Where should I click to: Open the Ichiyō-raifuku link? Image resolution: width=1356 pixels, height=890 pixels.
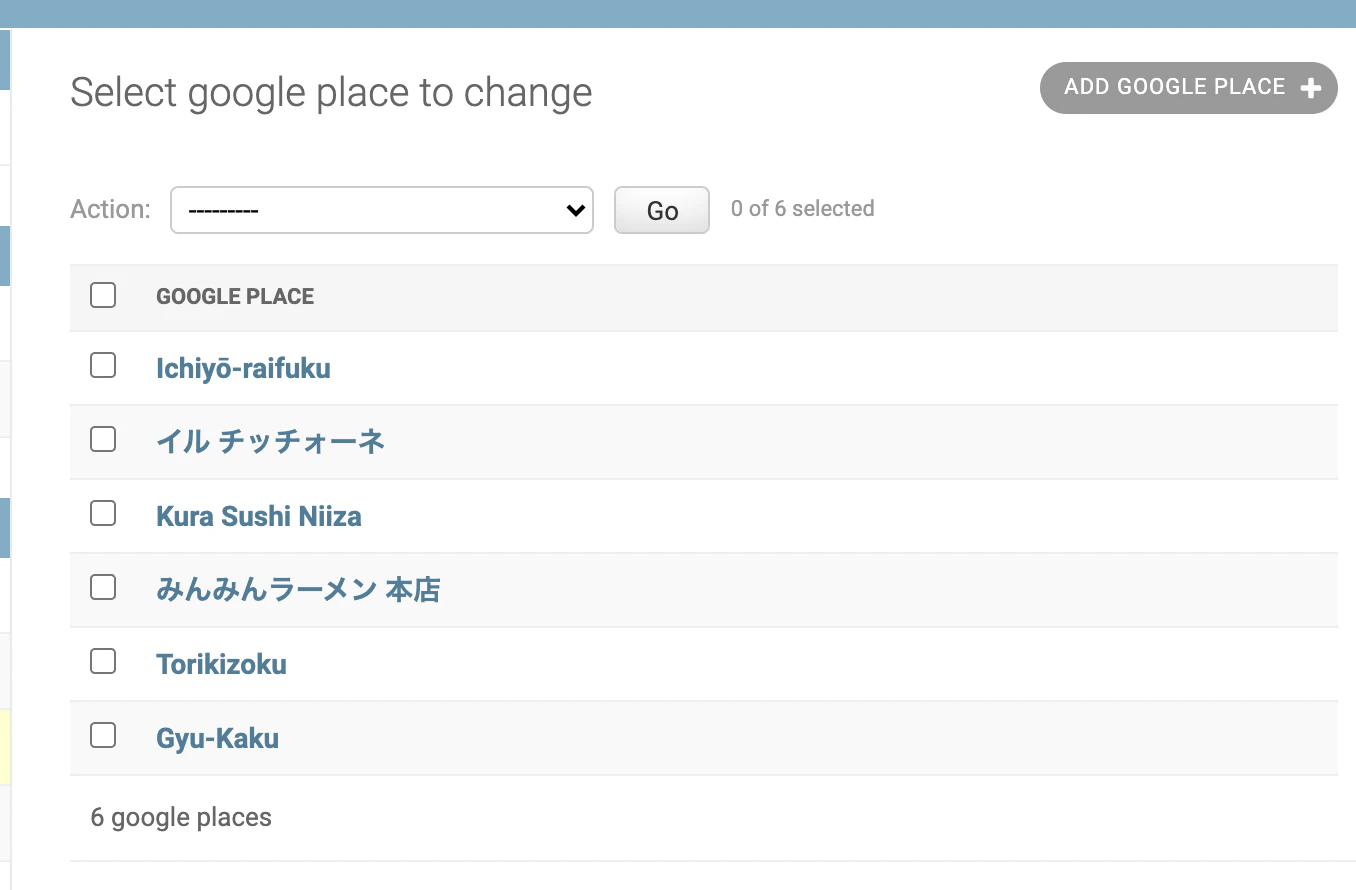click(243, 368)
